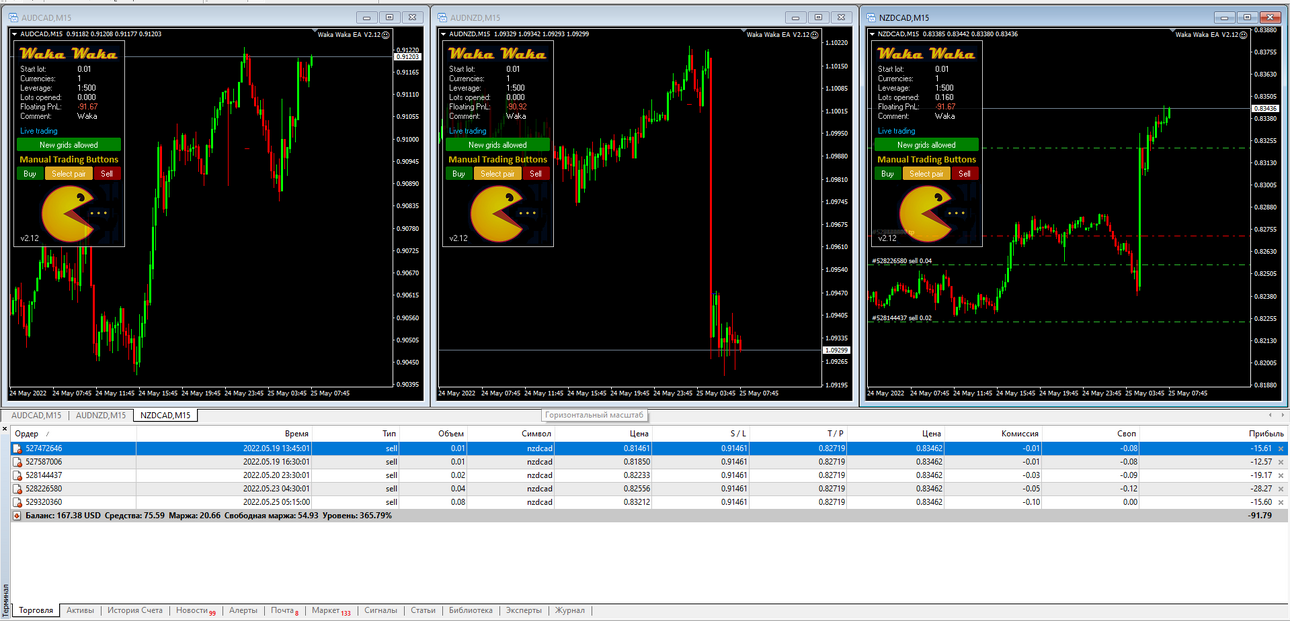Click Select pair on AUDNZD chart
The width and height of the screenshot is (1290, 621).
(x=497, y=173)
